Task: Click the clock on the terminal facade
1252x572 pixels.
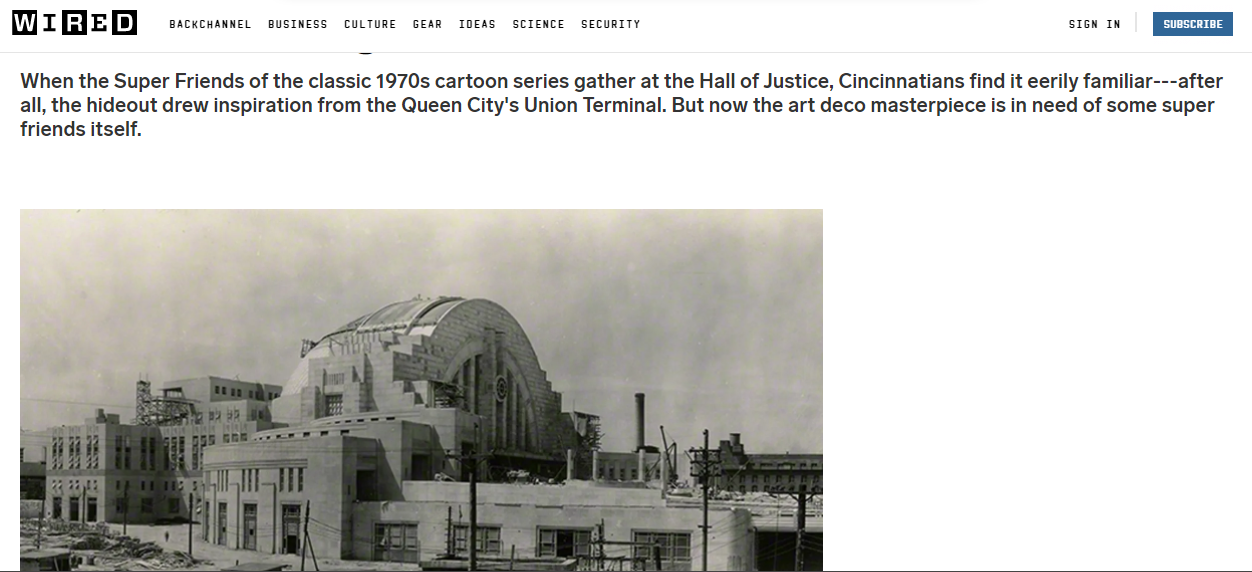Action: tap(501, 388)
